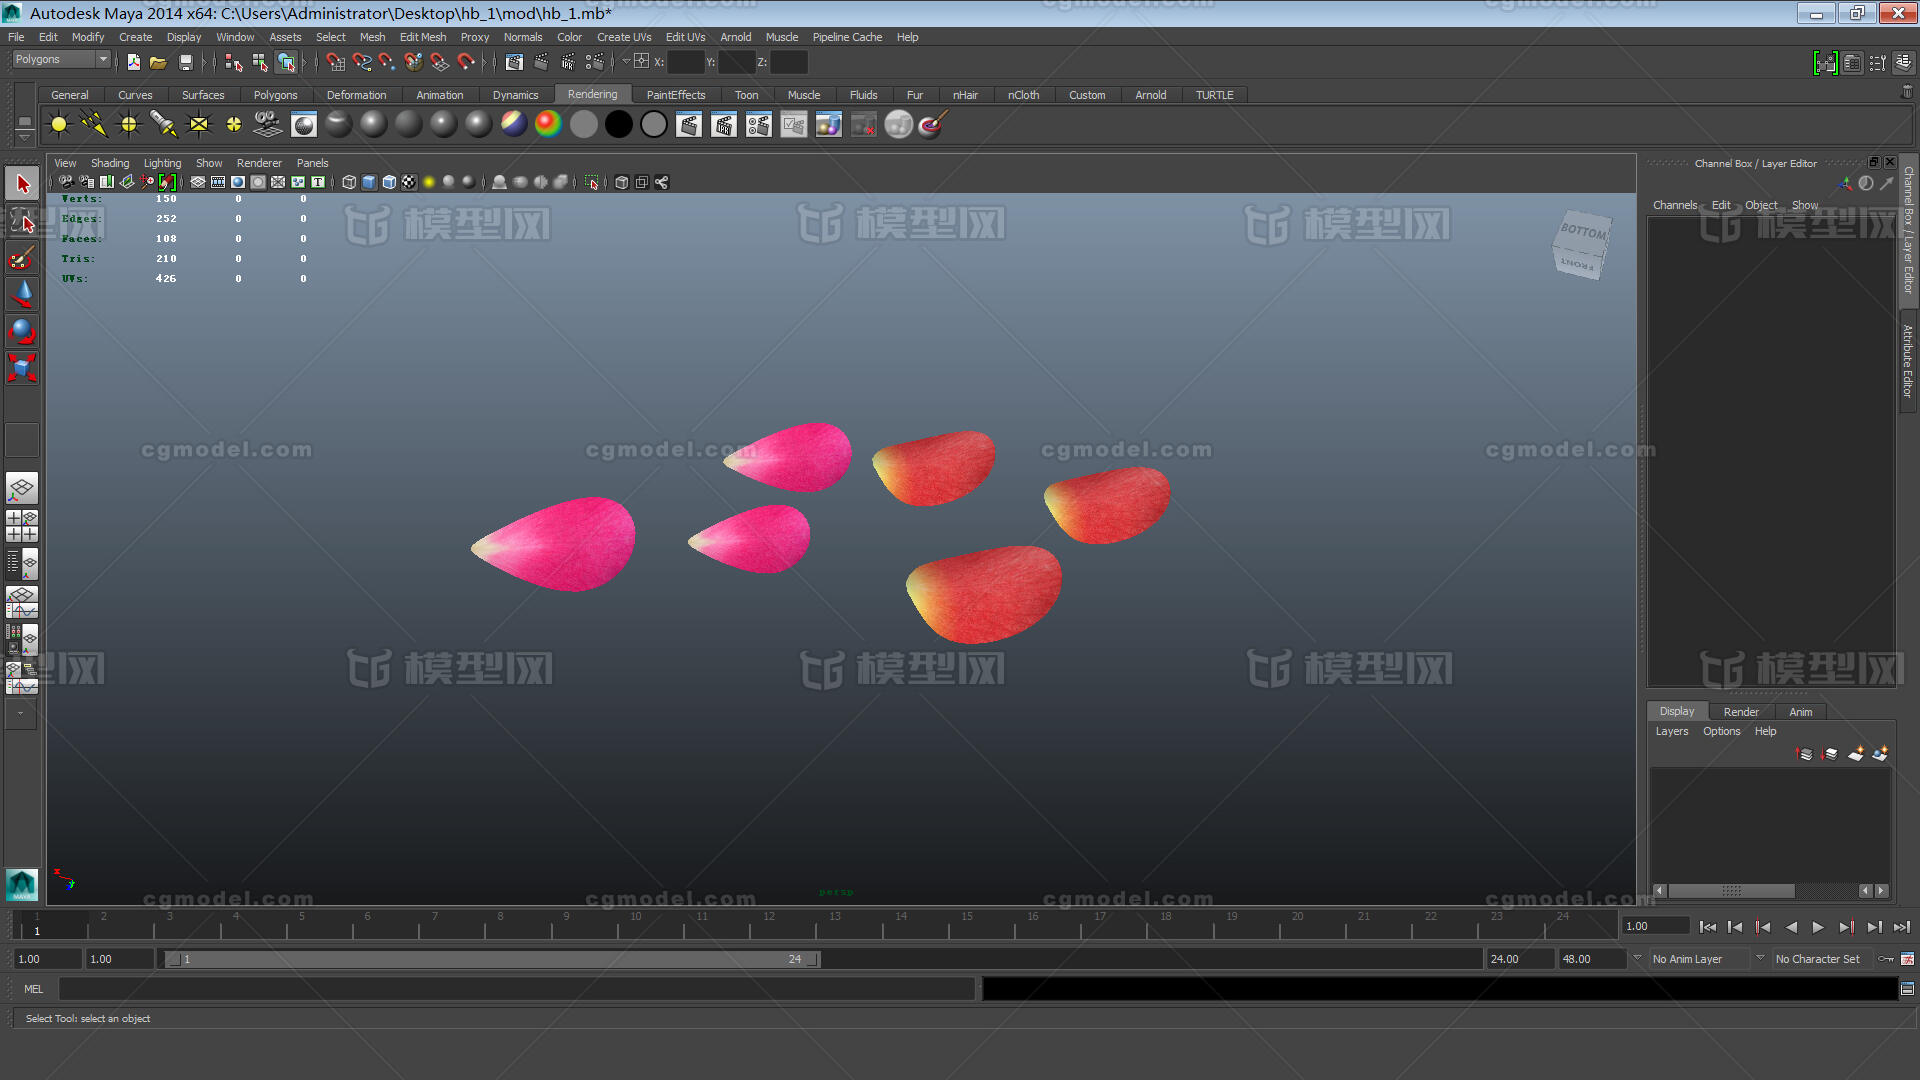
Task: Create a camera from the Rendering shelf
Action: point(268,124)
